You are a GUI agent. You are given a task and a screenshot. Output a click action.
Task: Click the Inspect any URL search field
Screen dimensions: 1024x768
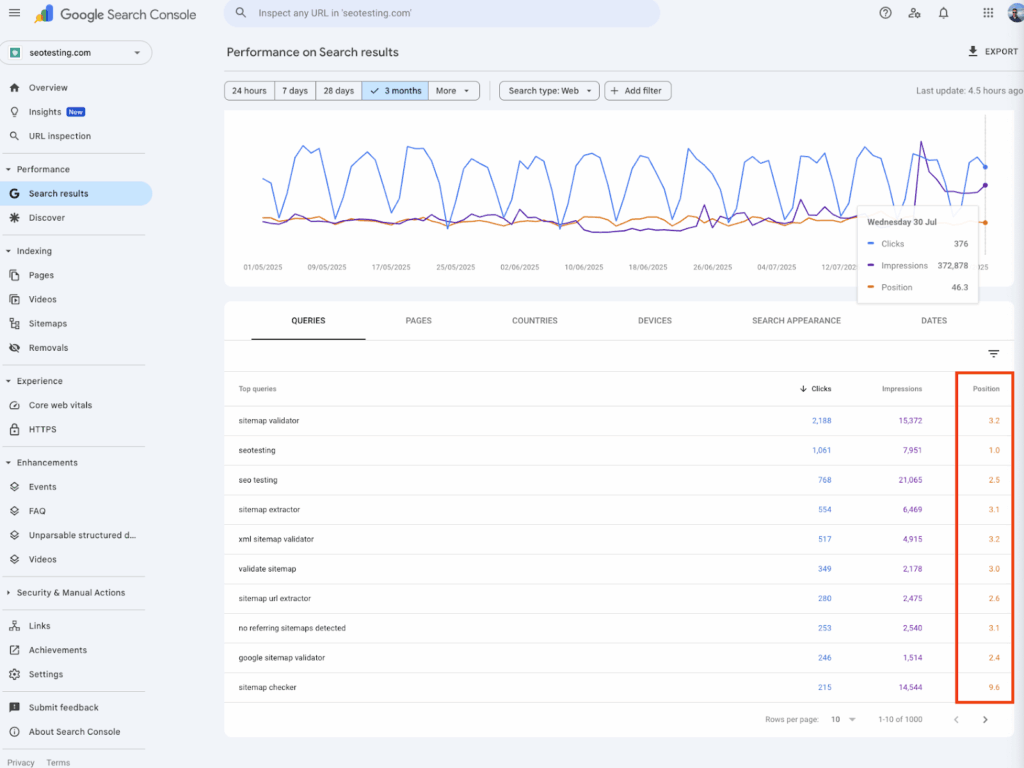pyautogui.click(x=441, y=13)
